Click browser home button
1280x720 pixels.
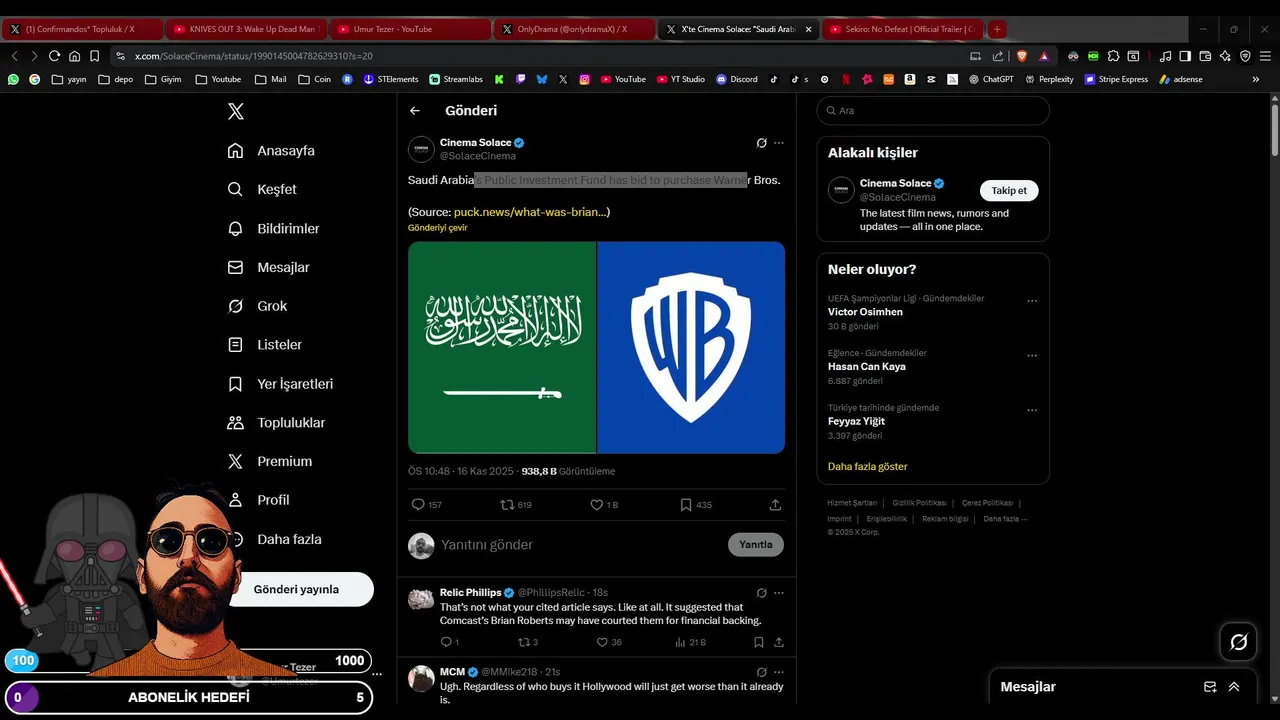click(x=74, y=56)
